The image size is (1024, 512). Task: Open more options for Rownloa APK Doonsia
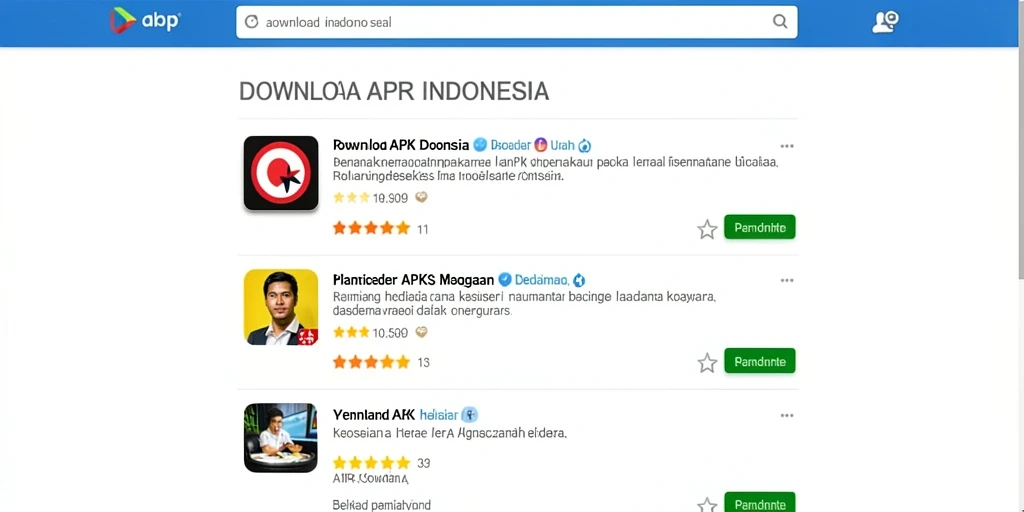pos(787,146)
